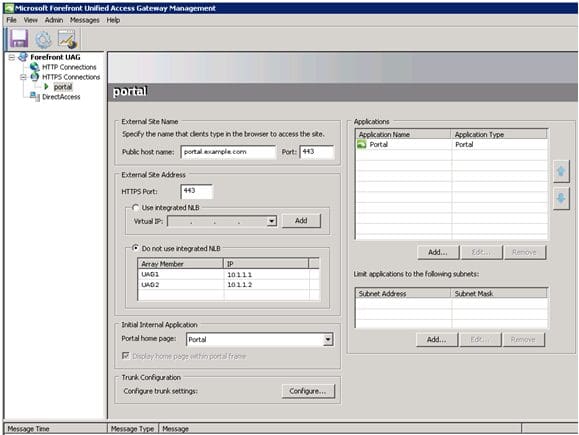Collapse the HTTPS Connections tree node
Screen dimensions: 579x435
point(23,77)
